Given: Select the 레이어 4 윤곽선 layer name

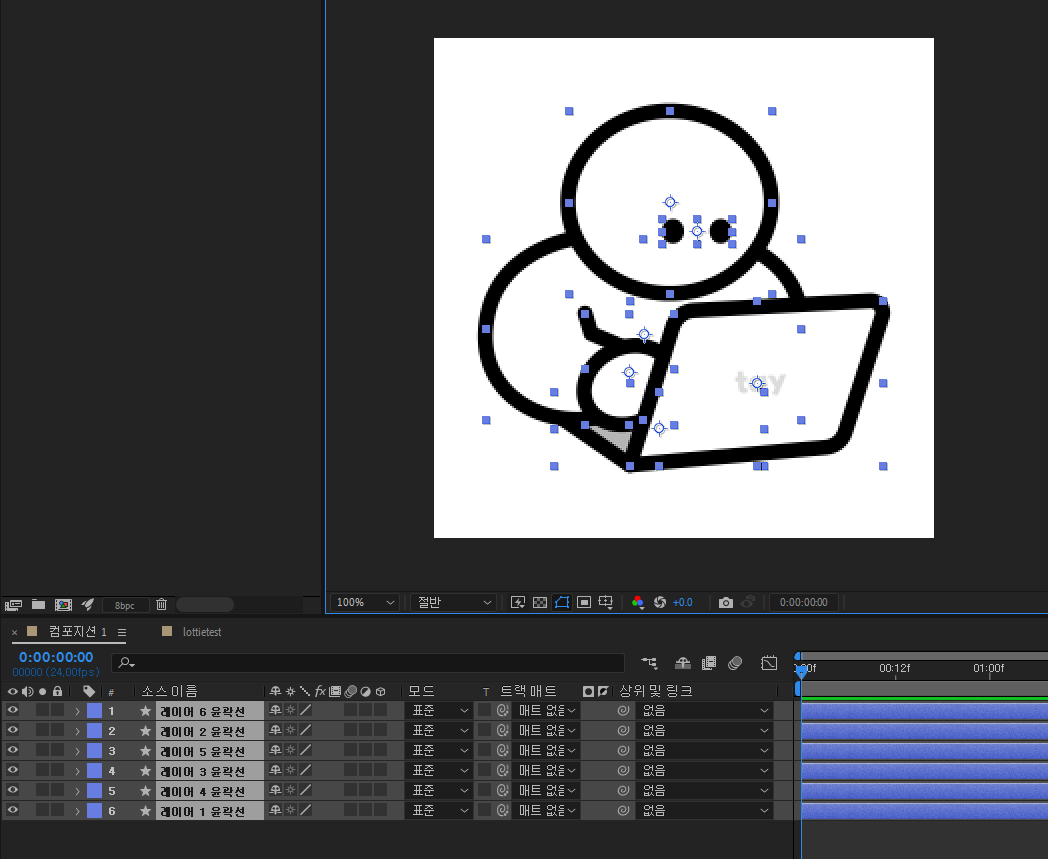Looking at the screenshot, I should point(203,791).
